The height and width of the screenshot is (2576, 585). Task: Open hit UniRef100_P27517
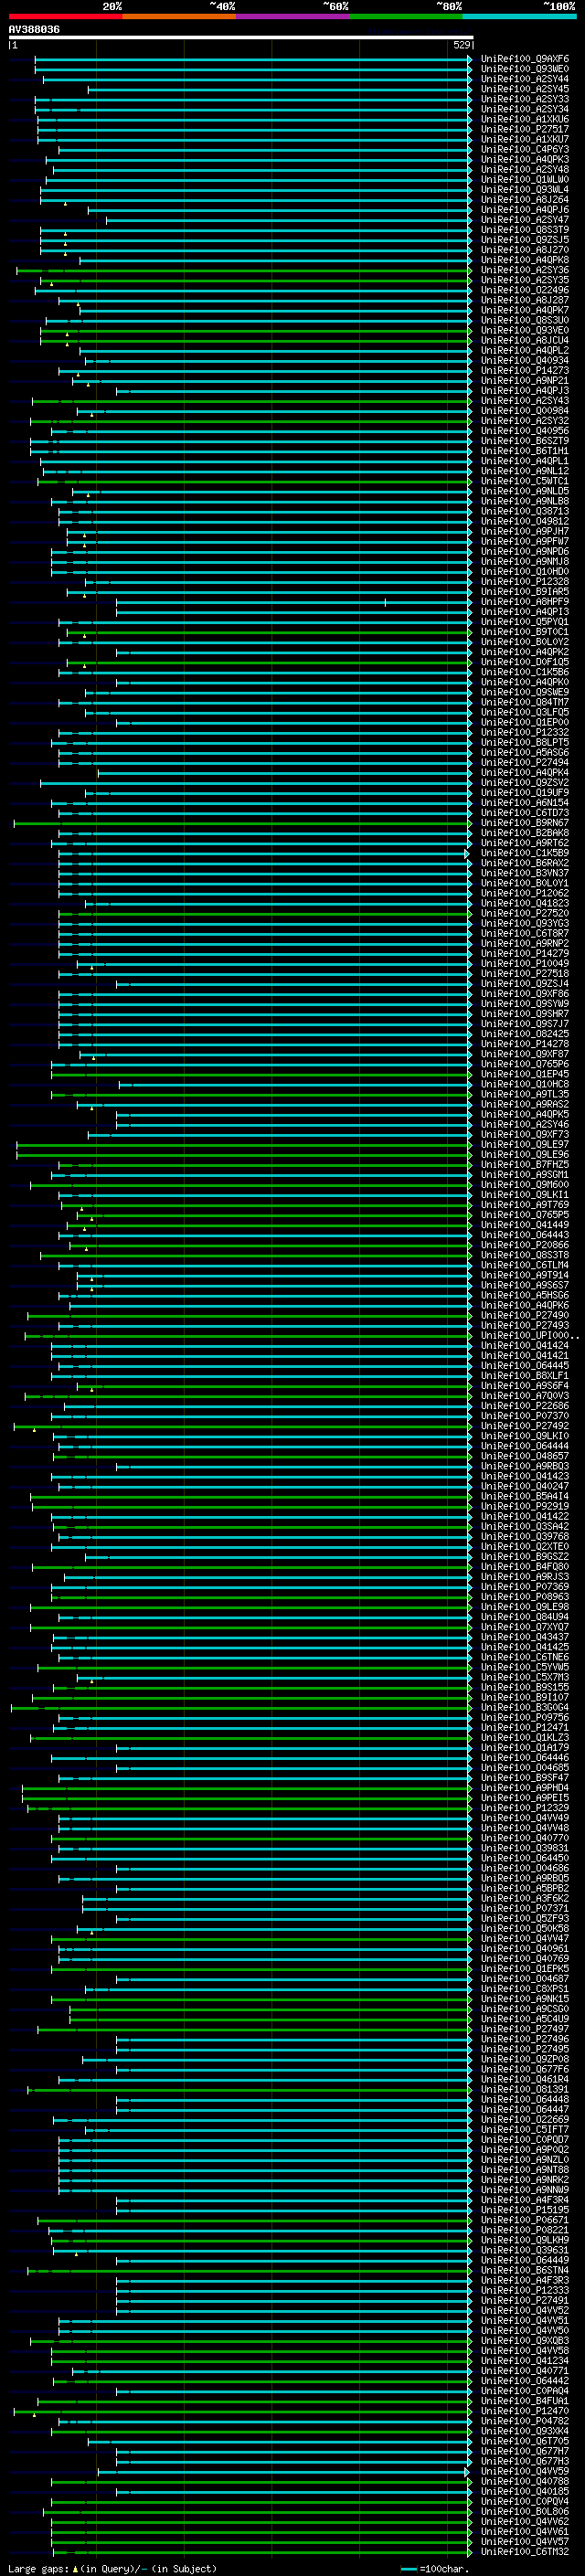click(x=525, y=129)
